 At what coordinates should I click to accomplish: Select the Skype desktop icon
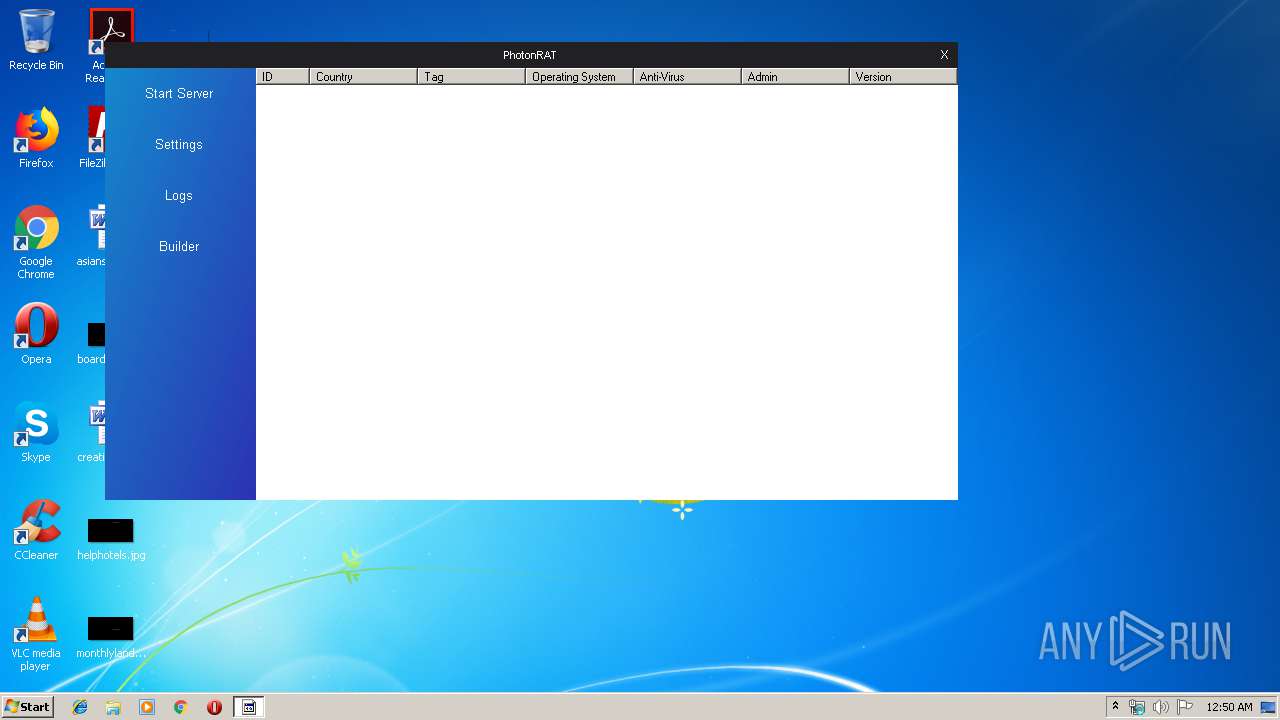tap(36, 432)
